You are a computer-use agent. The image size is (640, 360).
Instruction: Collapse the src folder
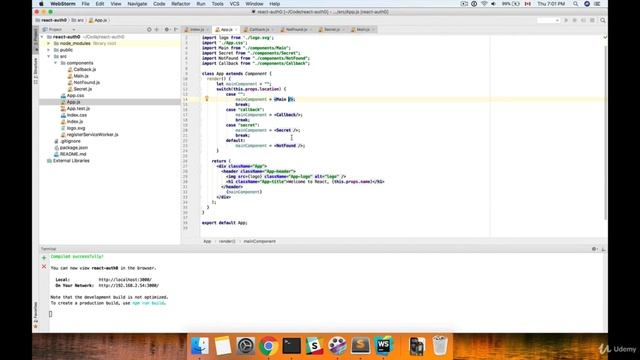tap(49, 56)
